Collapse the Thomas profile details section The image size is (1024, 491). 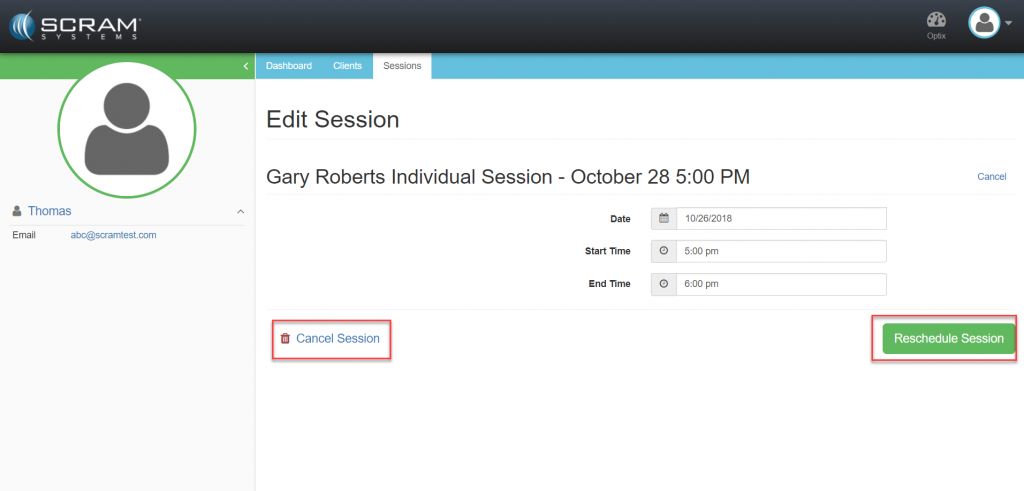tap(240, 211)
